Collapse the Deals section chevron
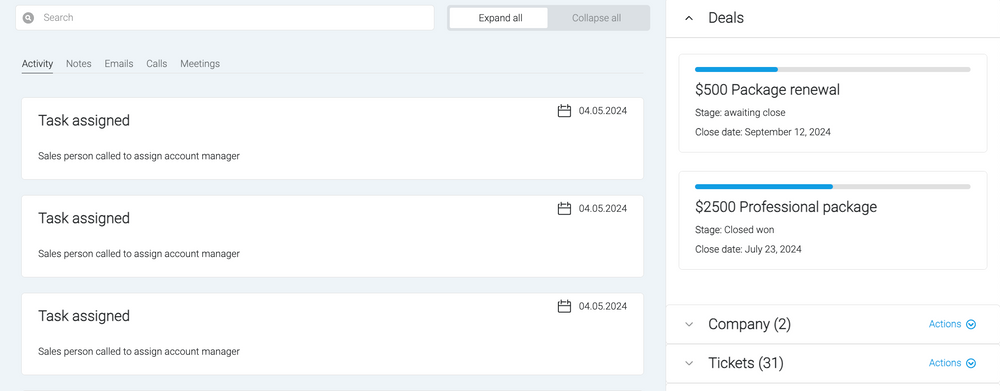Screen dimensions: 1000x391 point(689,18)
